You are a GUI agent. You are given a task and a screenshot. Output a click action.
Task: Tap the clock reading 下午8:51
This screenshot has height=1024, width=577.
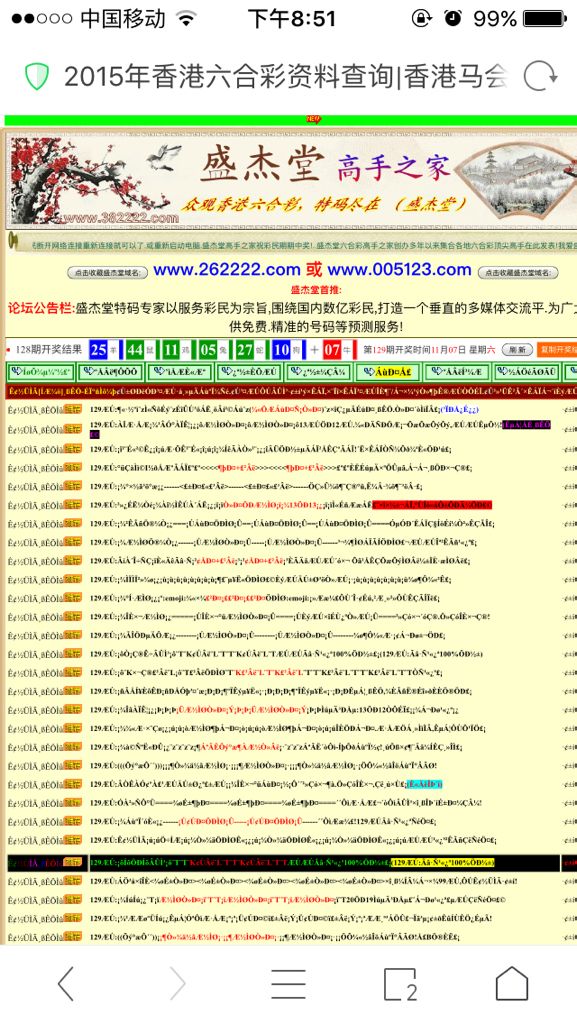(x=292, y=18)
